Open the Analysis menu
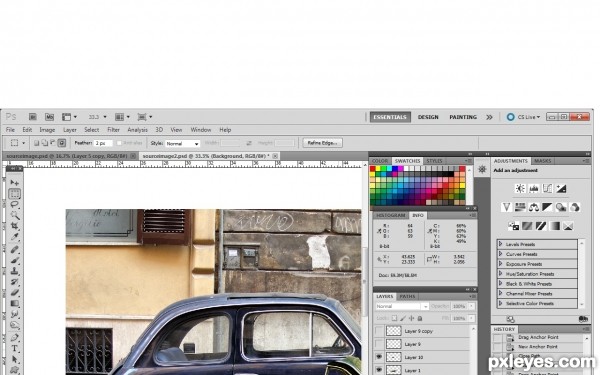The width and height of the screenshot is (600, 375). [137, 130]
